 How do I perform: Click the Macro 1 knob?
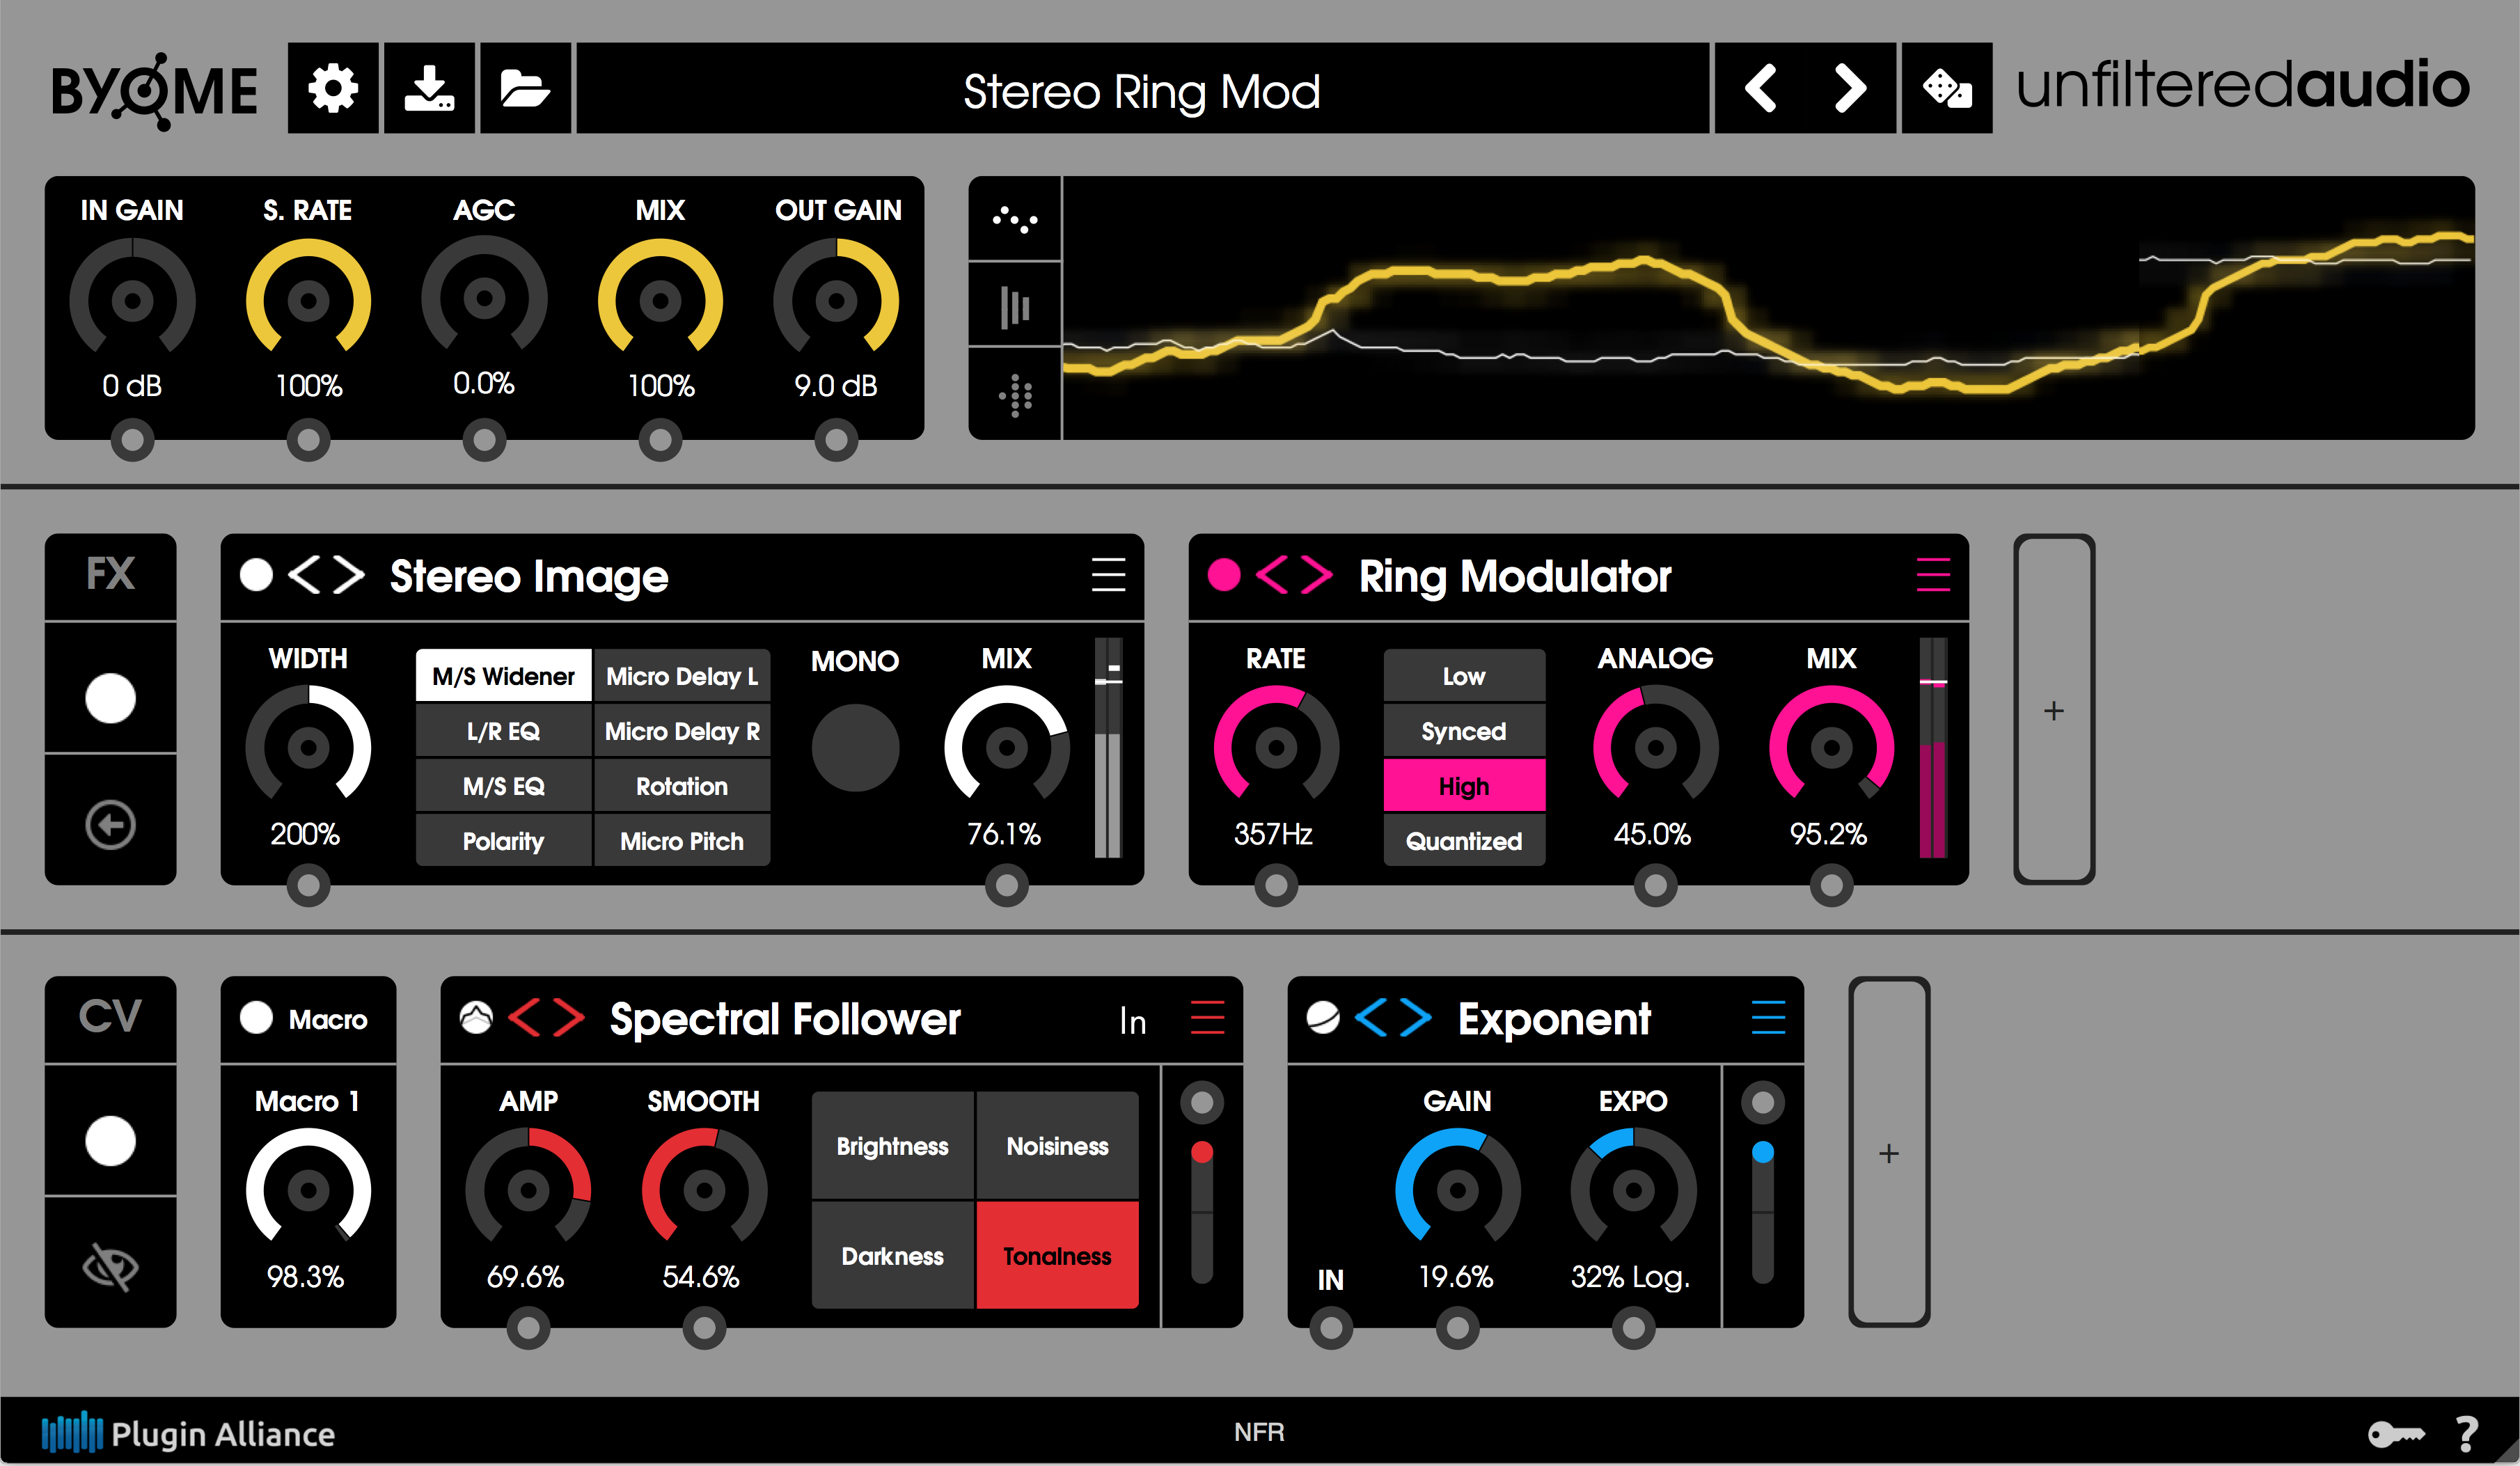tap(308, 1190)
